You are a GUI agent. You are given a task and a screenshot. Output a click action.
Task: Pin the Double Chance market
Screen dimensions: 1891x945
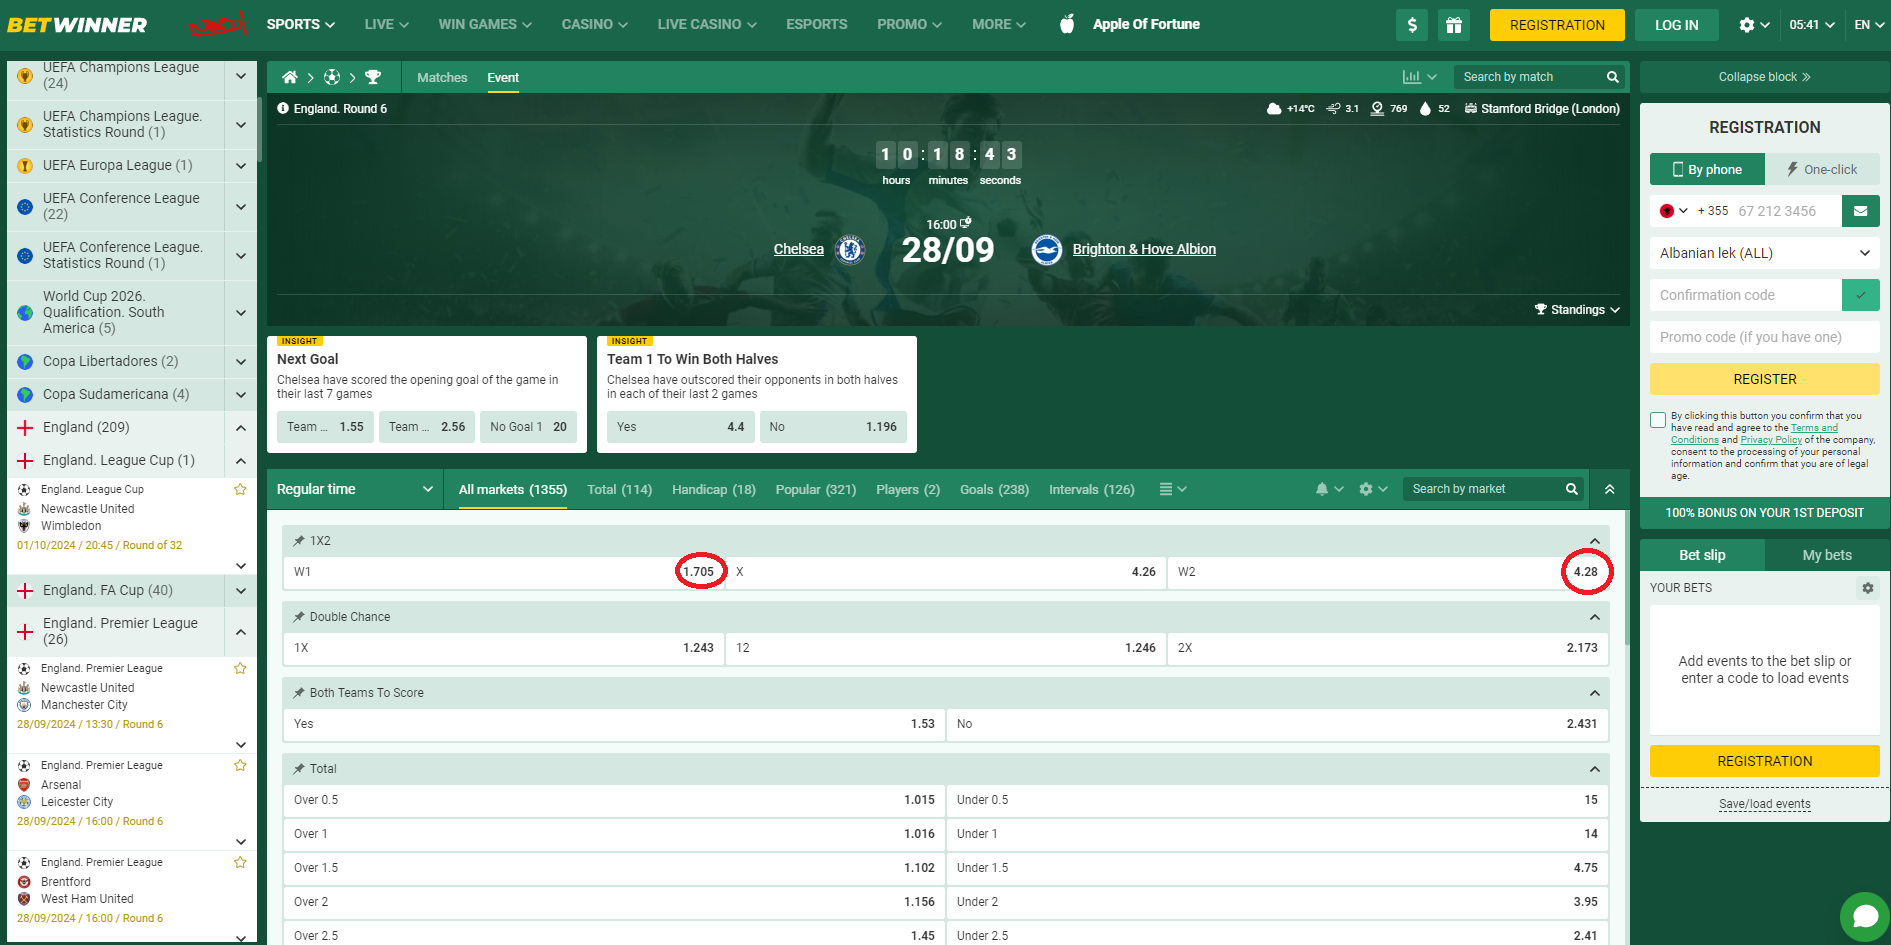(x=299, y=617)
